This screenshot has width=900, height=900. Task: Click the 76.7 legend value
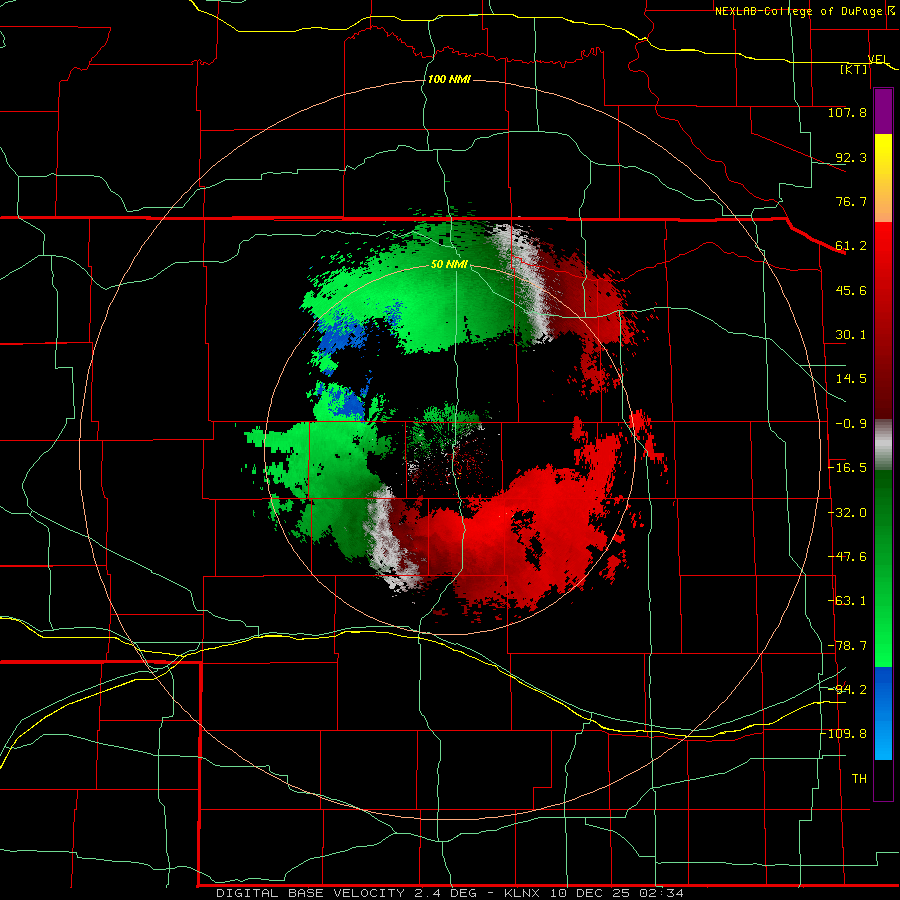(851, 201)
